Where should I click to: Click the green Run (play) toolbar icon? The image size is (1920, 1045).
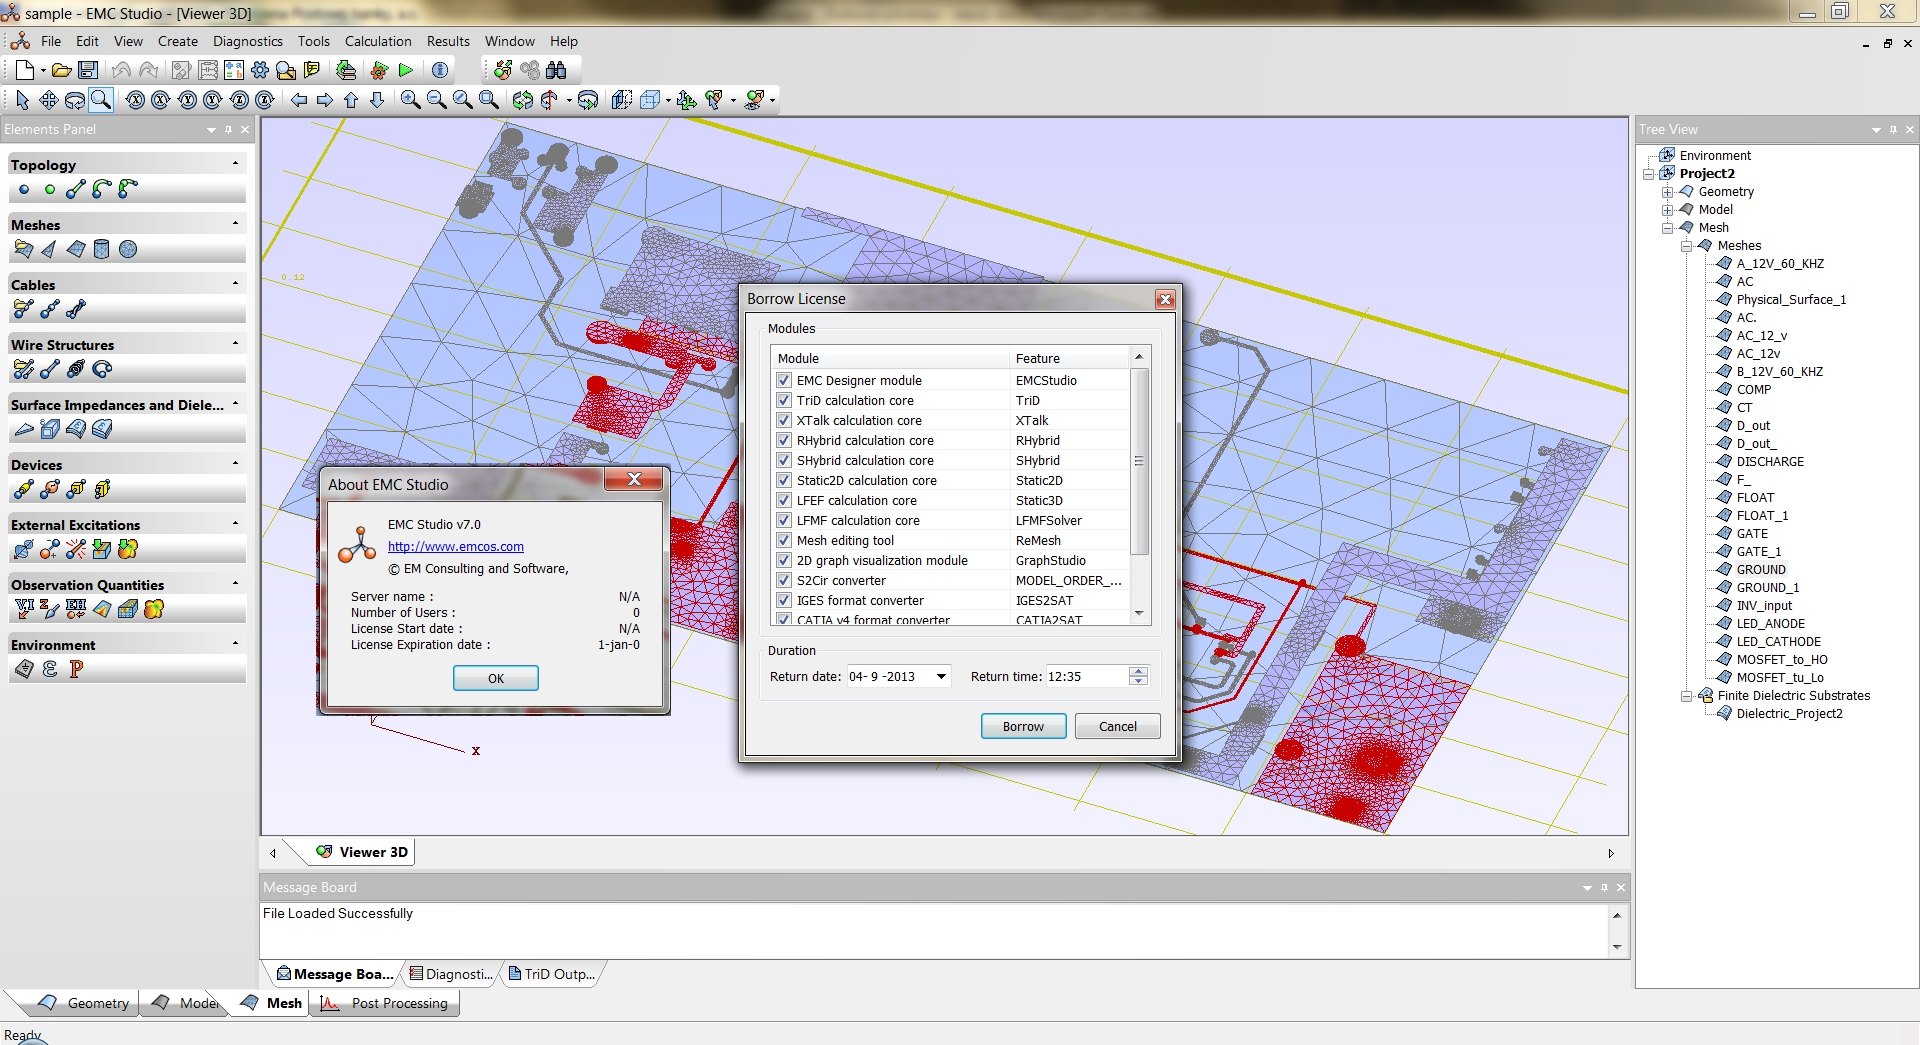tap(405, 70)
